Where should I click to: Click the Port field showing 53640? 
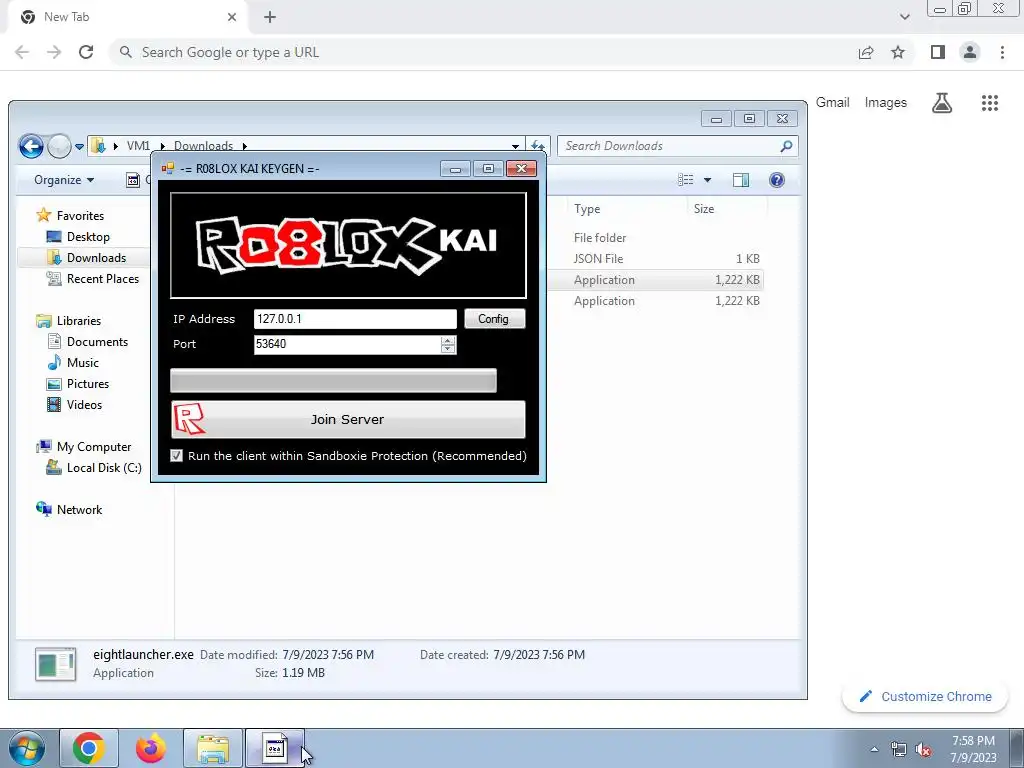tap(347, 344)
